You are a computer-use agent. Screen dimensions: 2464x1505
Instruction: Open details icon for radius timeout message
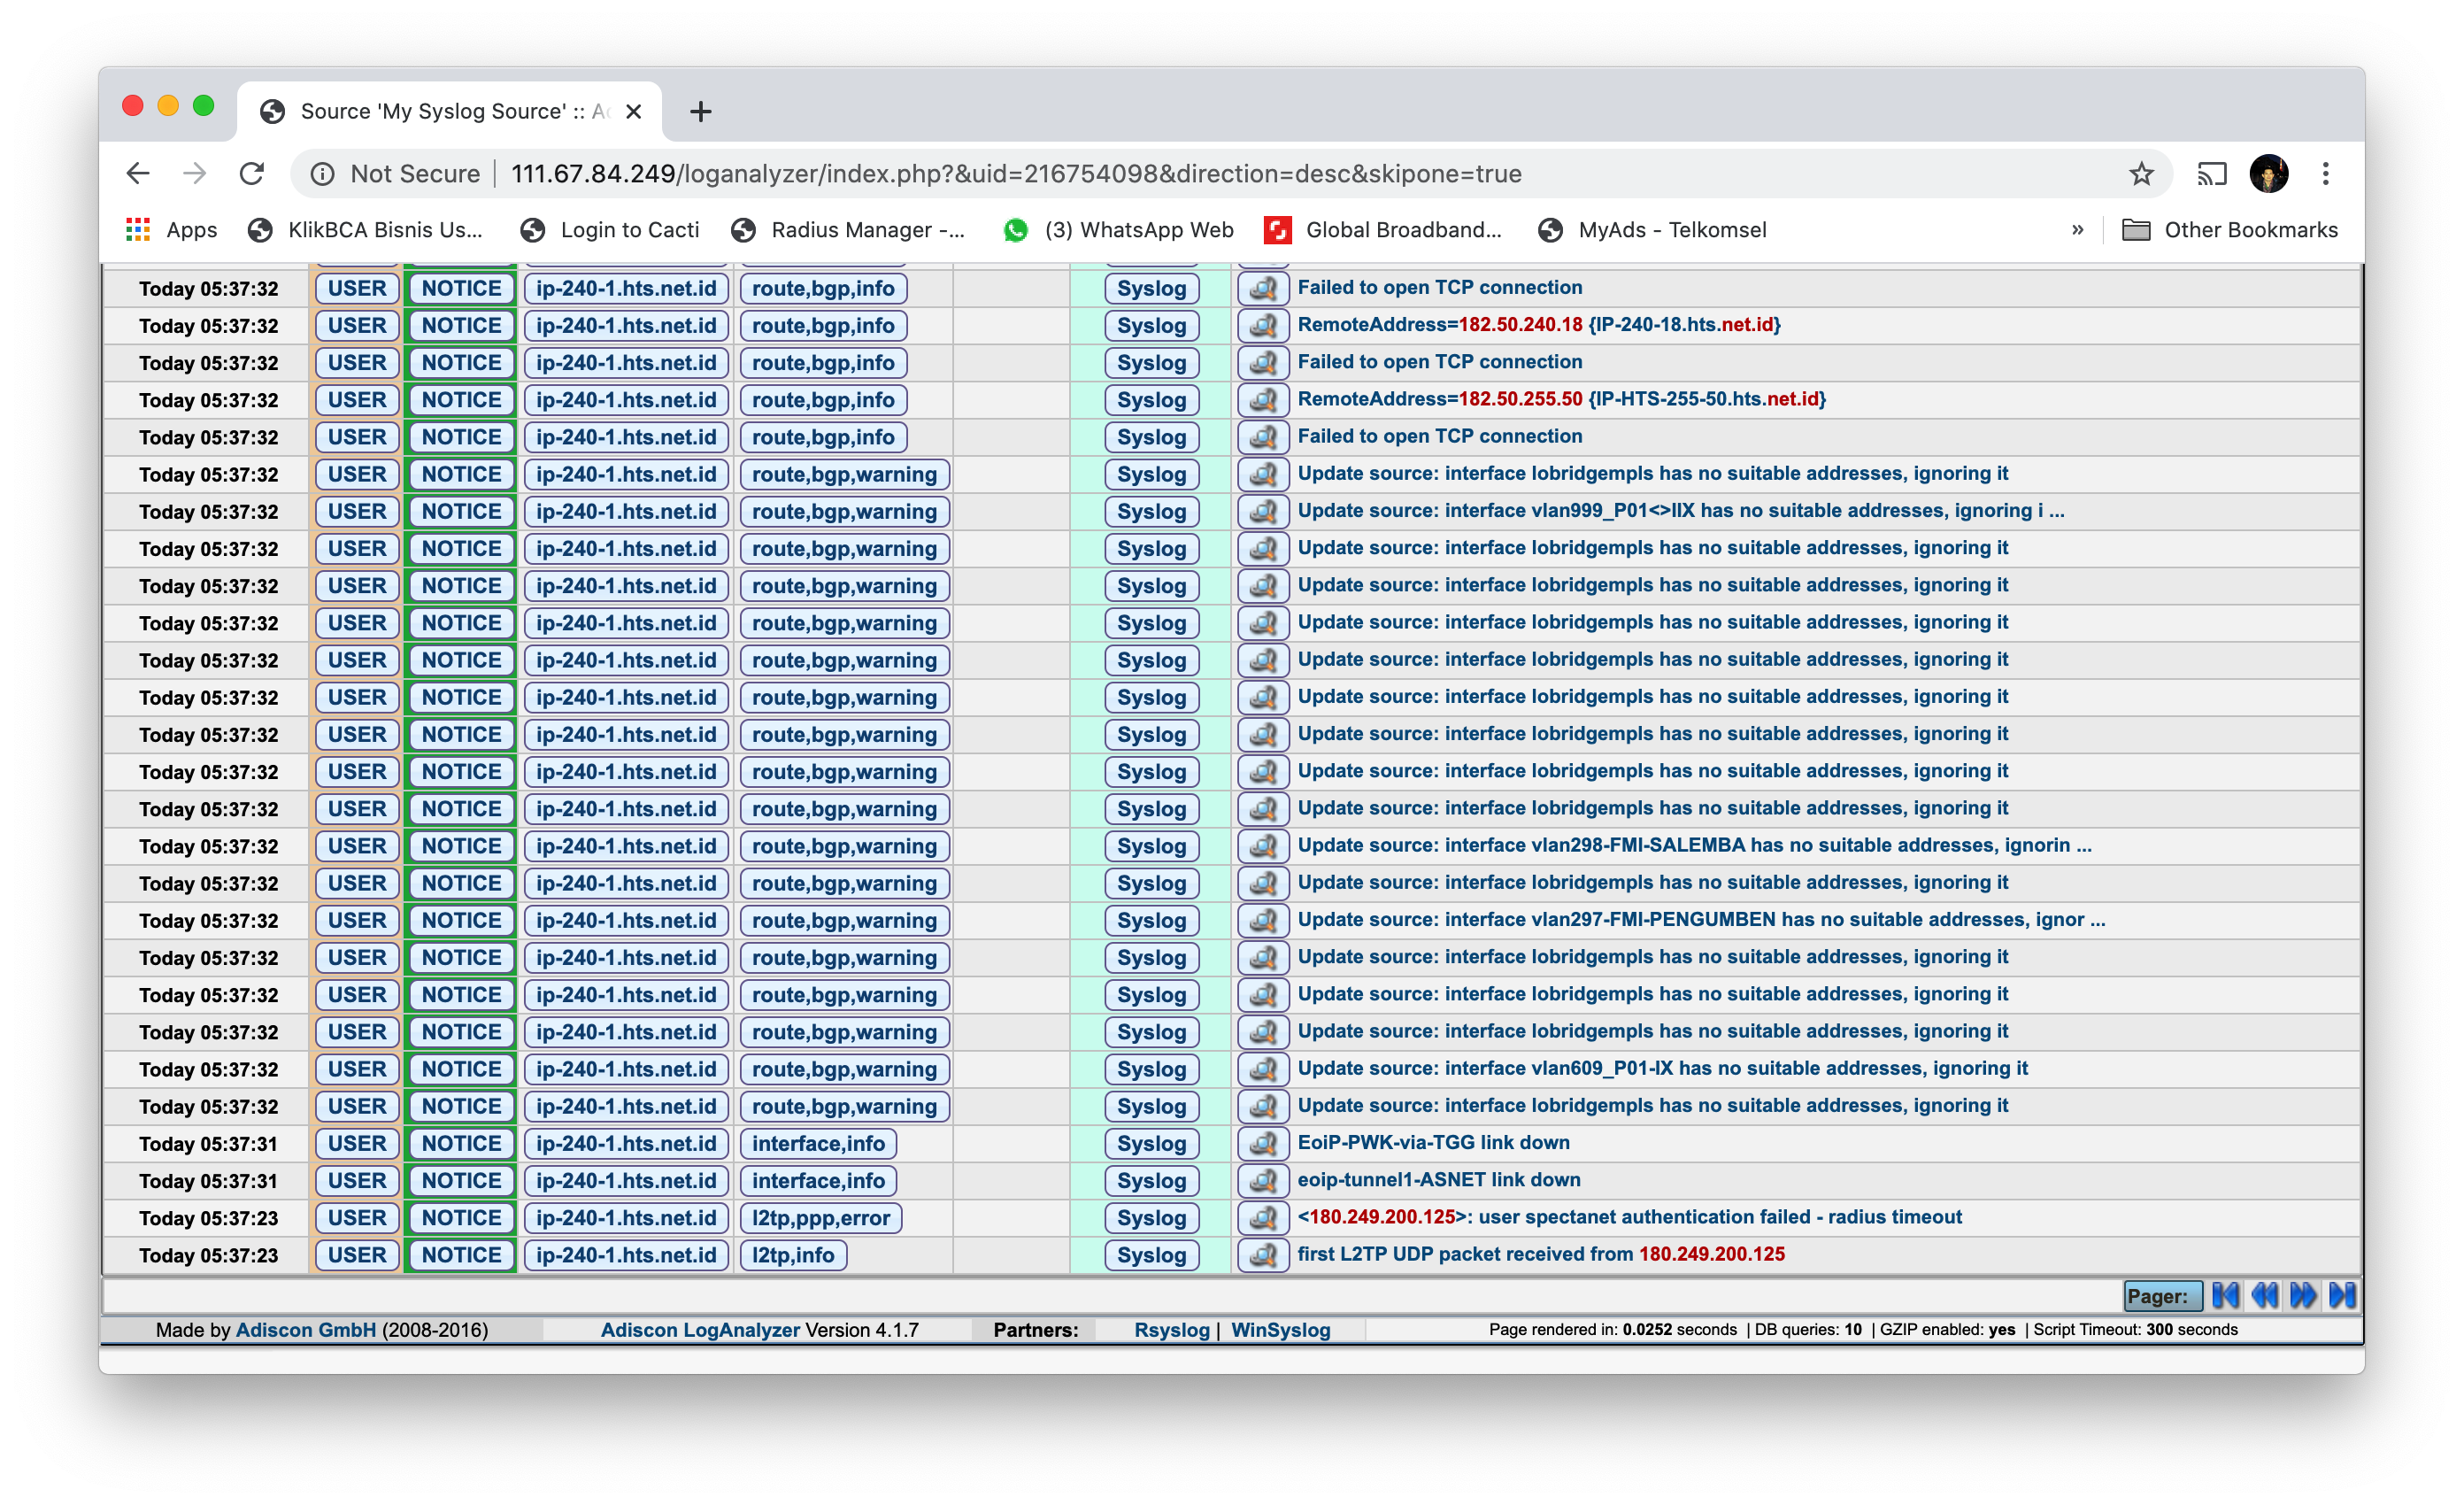1263,1218
